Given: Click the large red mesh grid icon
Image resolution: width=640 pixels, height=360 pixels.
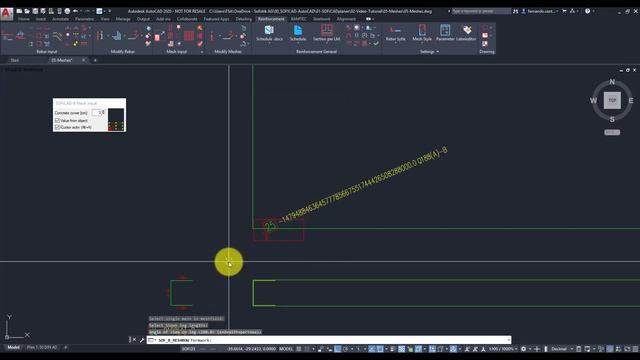Looking at the screenshot, I should [x=189, y=36].
